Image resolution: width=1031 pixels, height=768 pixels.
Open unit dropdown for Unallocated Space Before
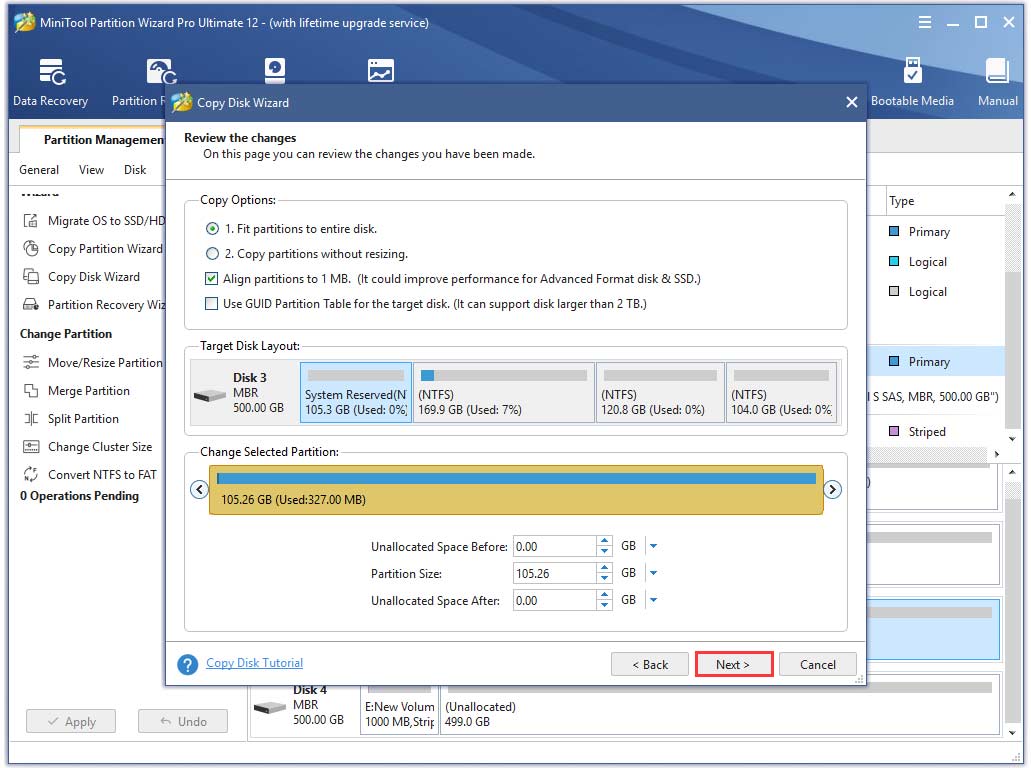point(654,546)
